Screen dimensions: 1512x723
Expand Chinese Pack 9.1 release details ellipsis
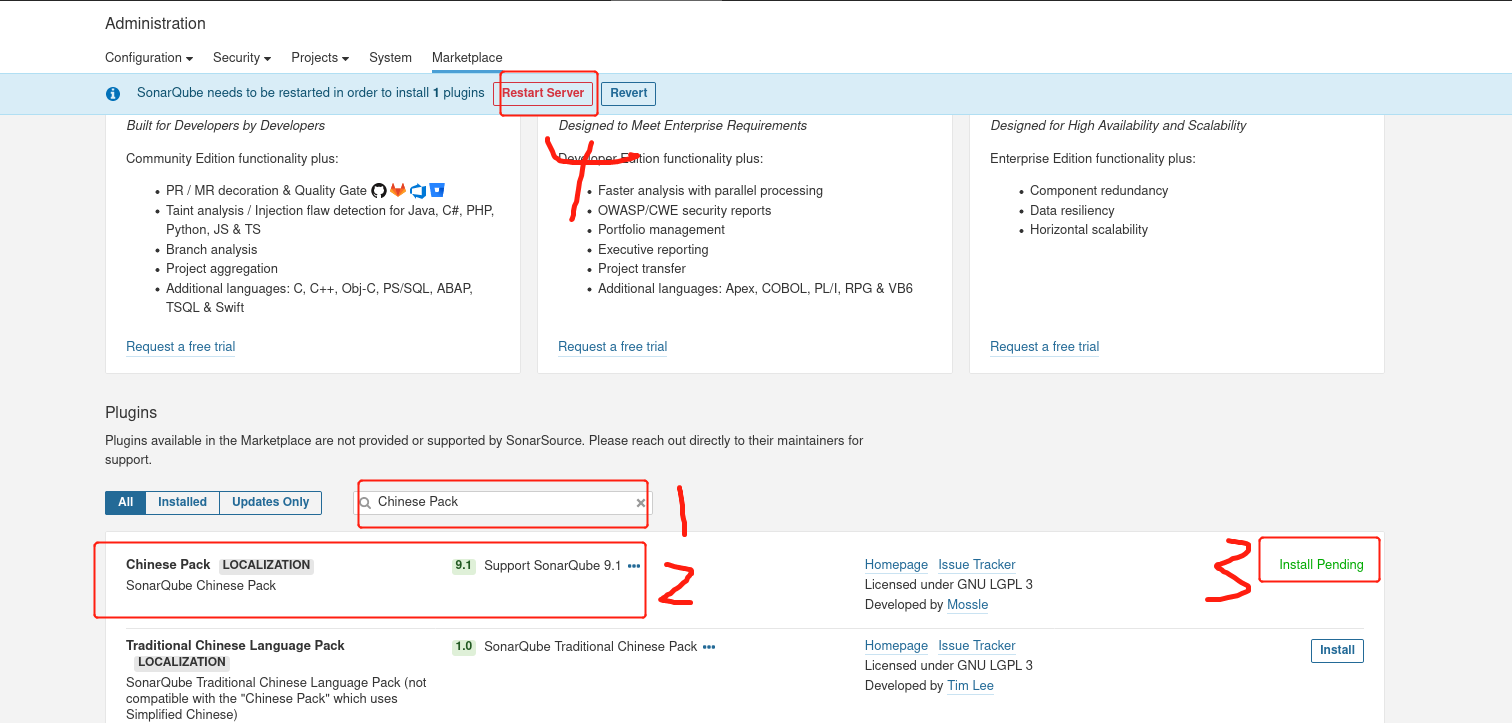633,566
